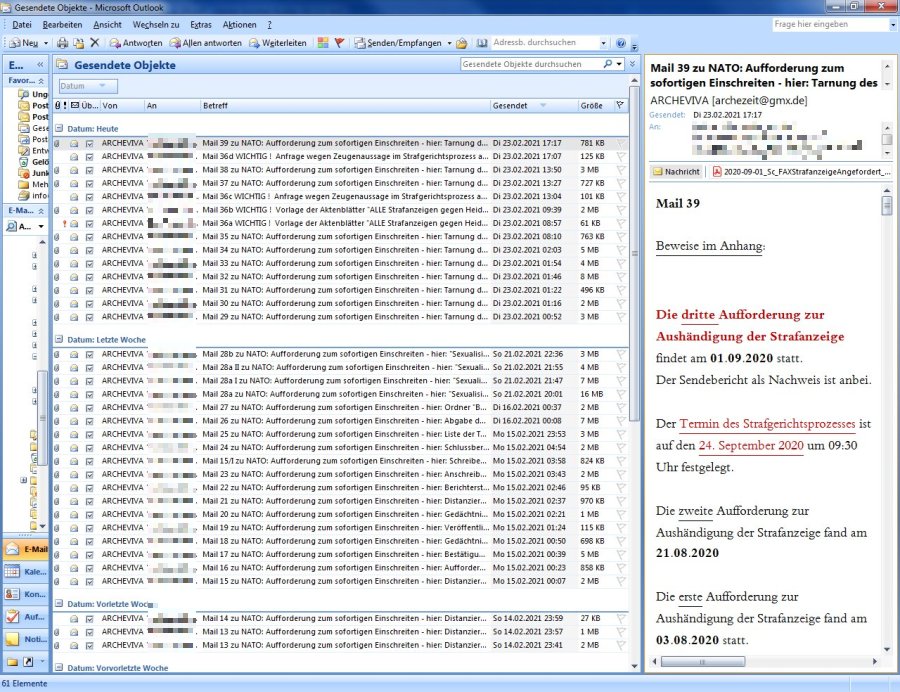Open the Ansicht menu

[107, 25]
